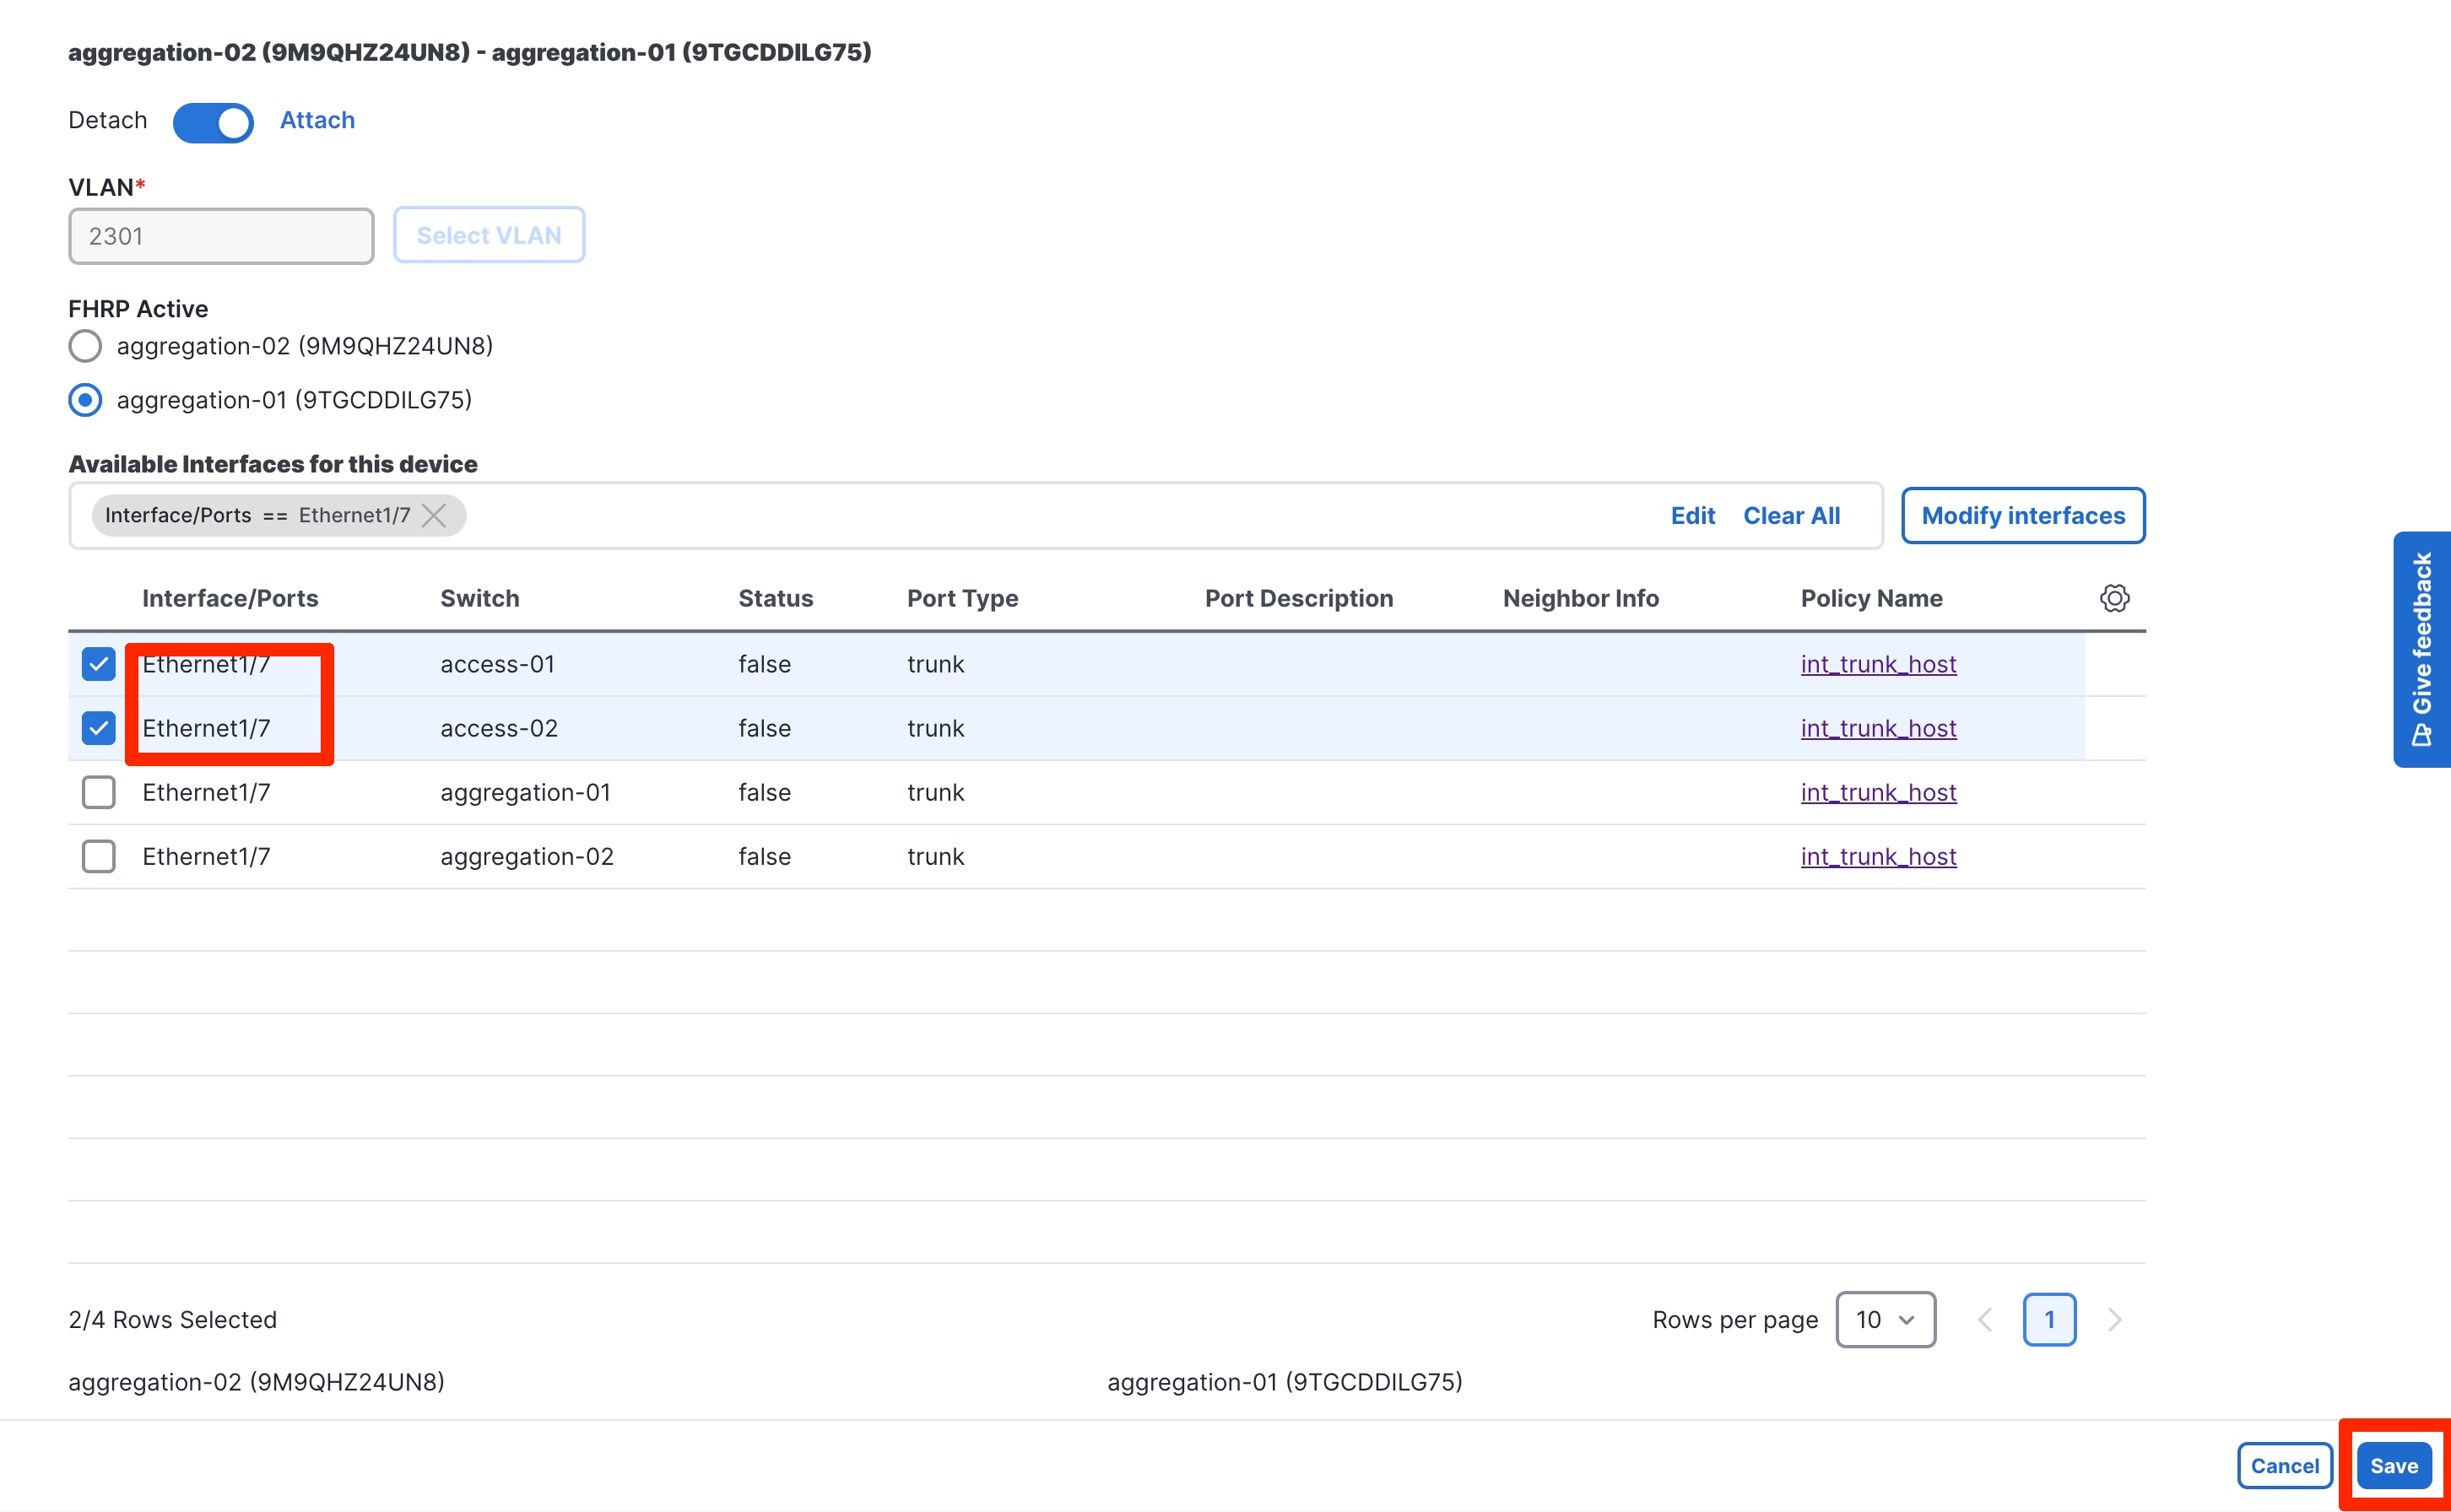Click the VLAN 2301 input field
Viewport: 2451px width, 1512px height.
pyautogui.click(x=220, y=235)
